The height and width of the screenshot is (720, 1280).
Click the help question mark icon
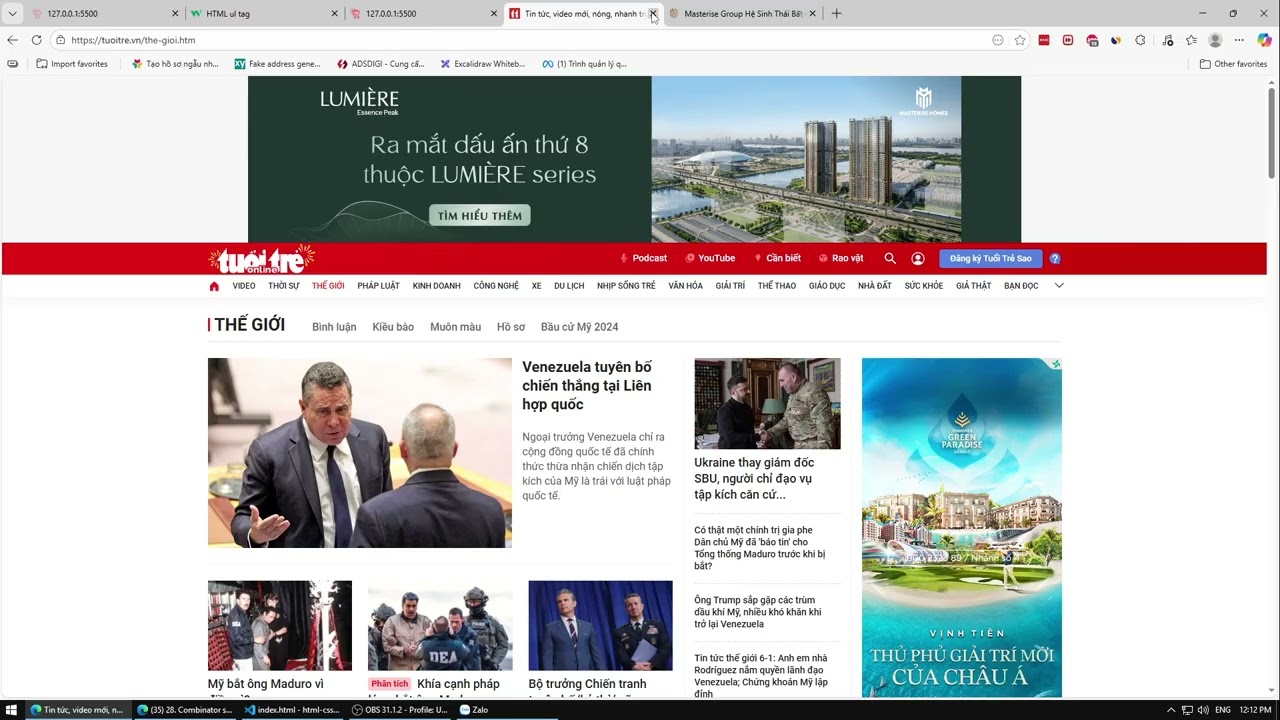pos(1054,258)
